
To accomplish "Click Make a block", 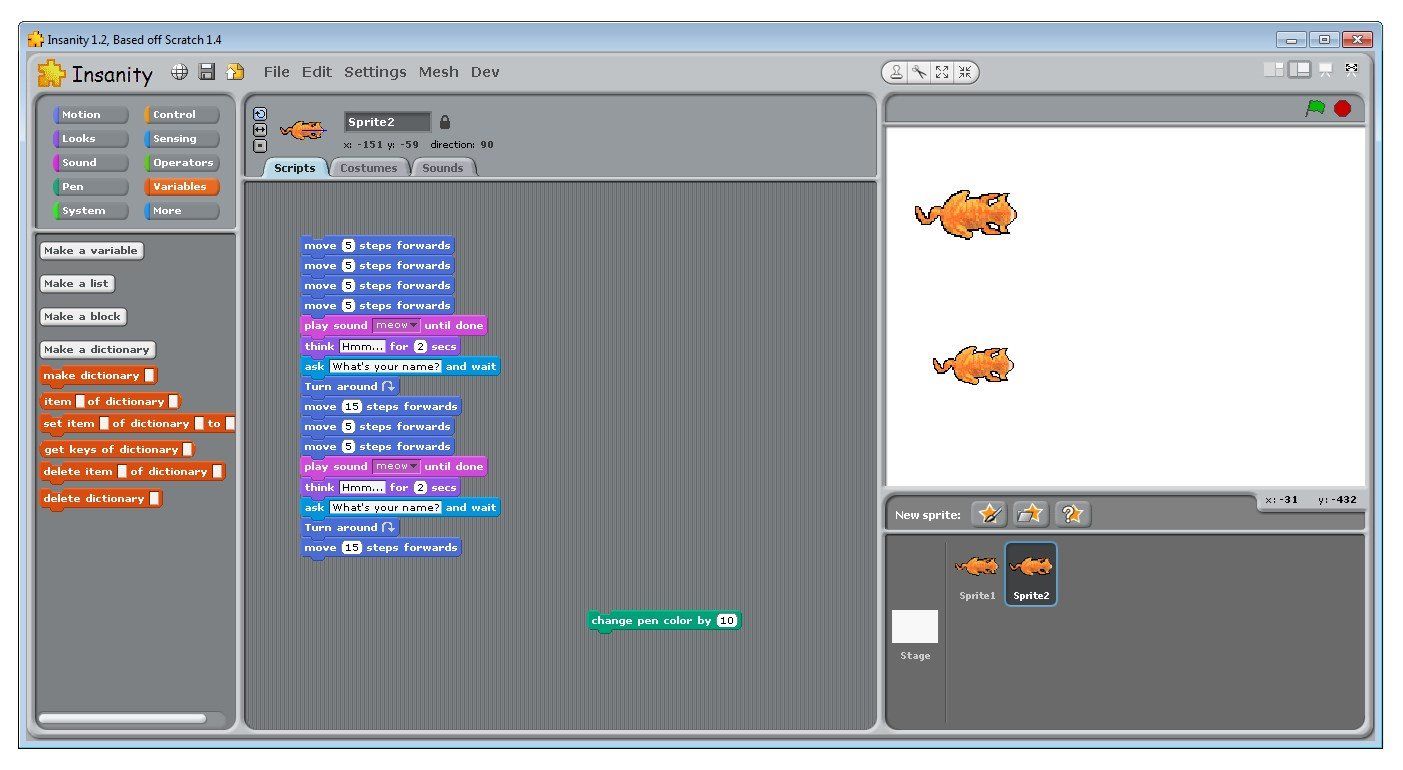I will (83, 317).
